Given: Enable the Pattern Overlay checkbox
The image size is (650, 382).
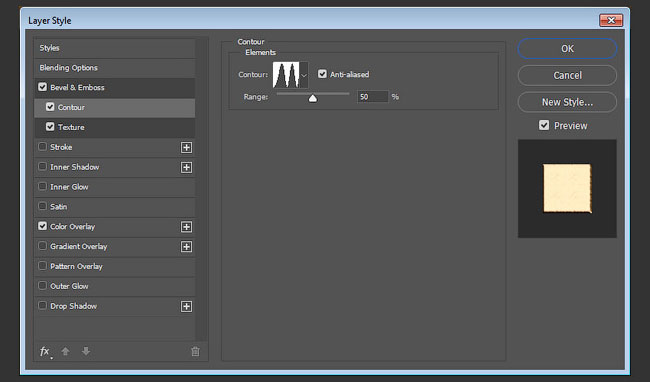Looking at the screenshot, I should 42,266.
